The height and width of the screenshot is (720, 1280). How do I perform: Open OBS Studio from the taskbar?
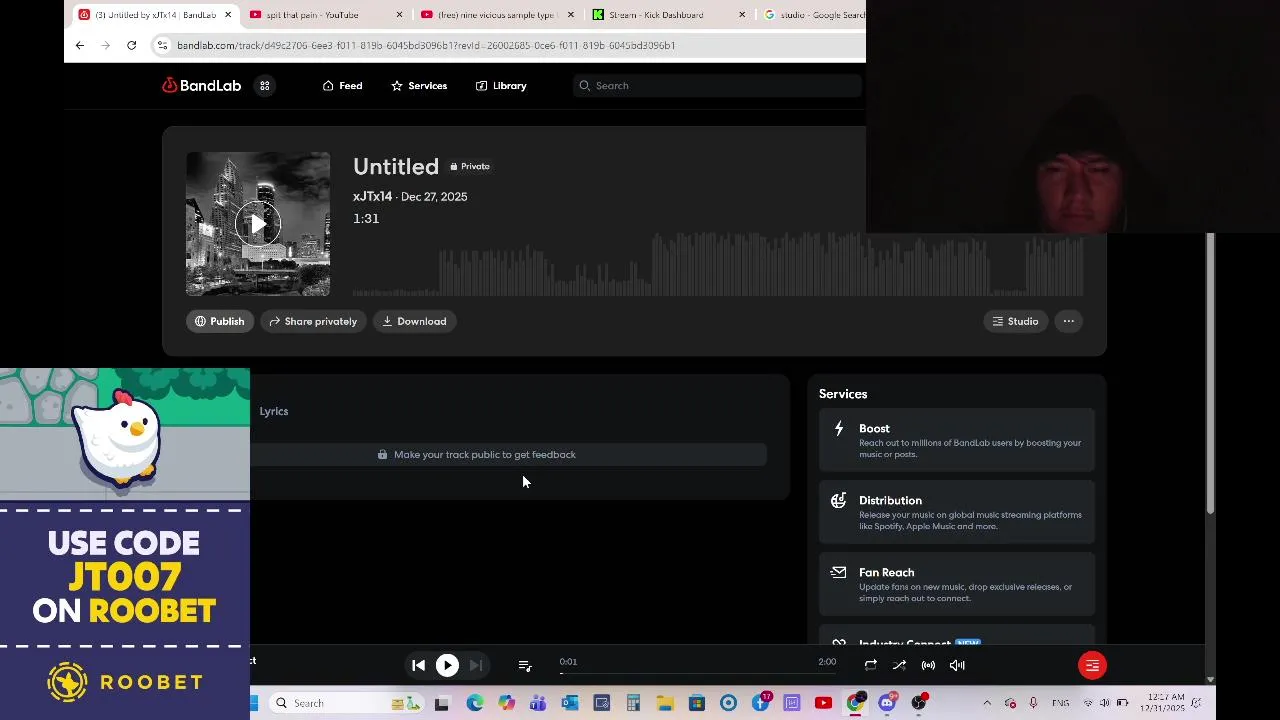point(918,704)
